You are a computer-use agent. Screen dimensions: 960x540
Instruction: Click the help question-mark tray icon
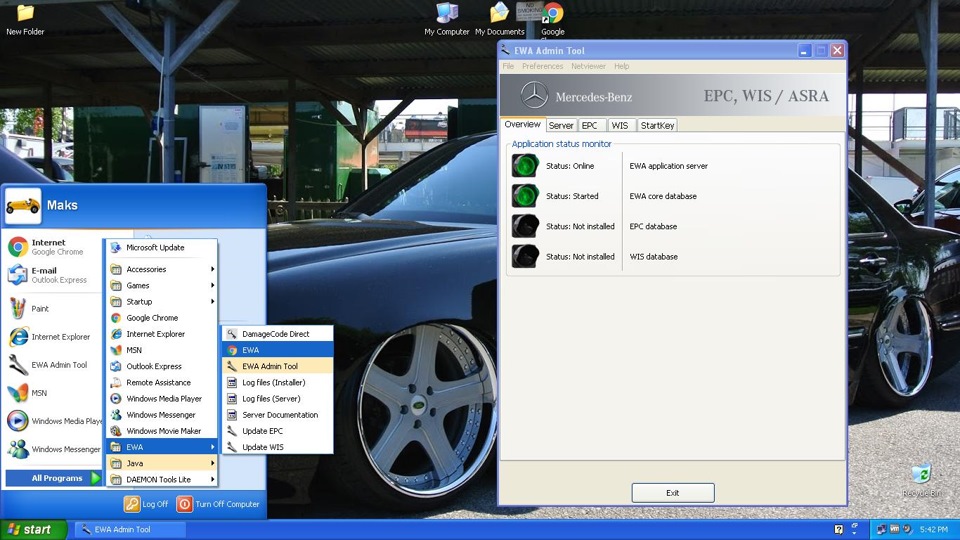tap(839, 530)
